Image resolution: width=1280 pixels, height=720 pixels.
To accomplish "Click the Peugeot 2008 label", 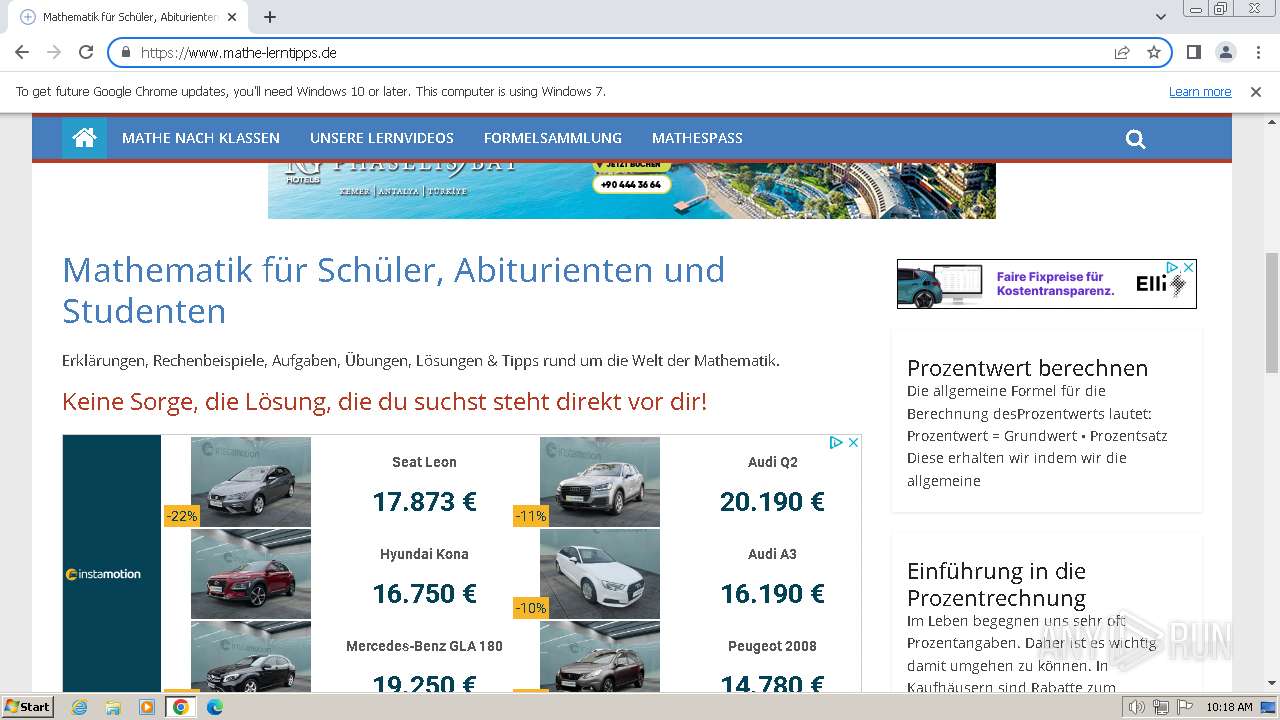I will pos(772,646).
